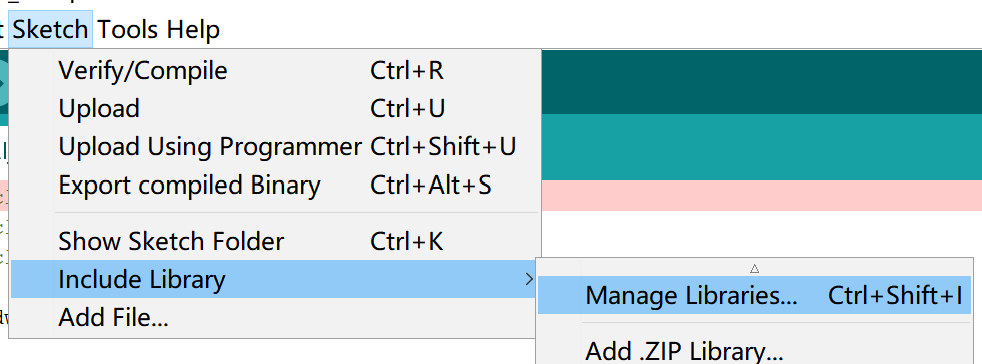Open Manage Libraries...
Image resolution: width=982 pixels, height=364 pixels.
click(755, 295)
